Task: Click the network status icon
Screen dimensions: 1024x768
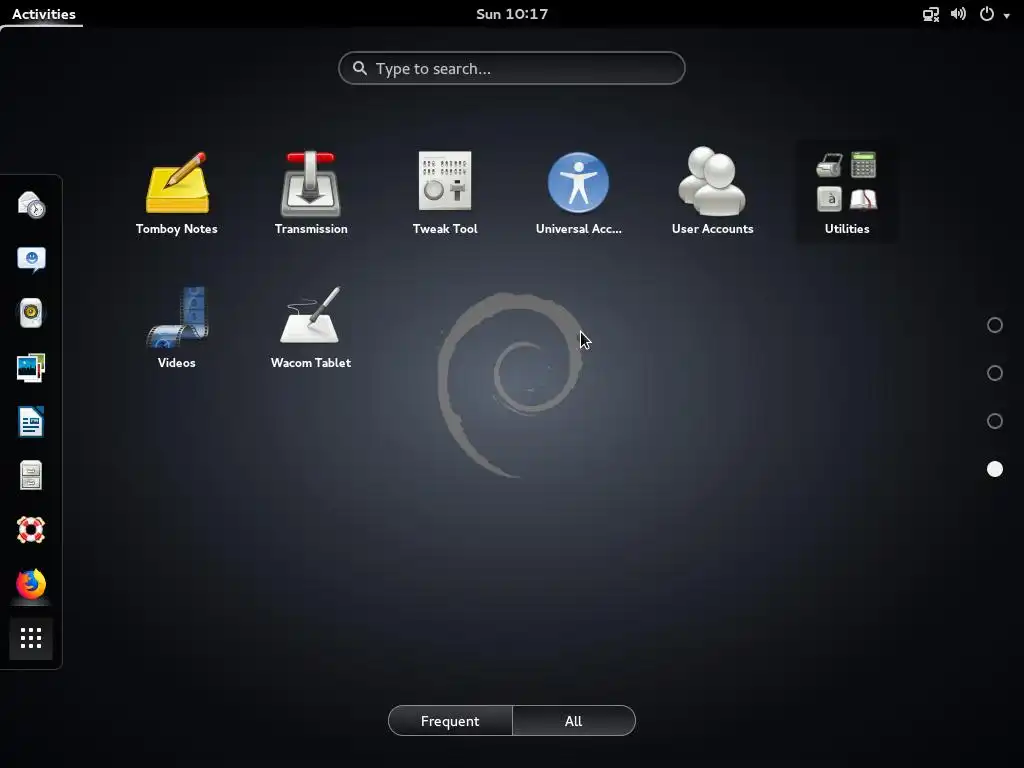Action: (931, 14)
